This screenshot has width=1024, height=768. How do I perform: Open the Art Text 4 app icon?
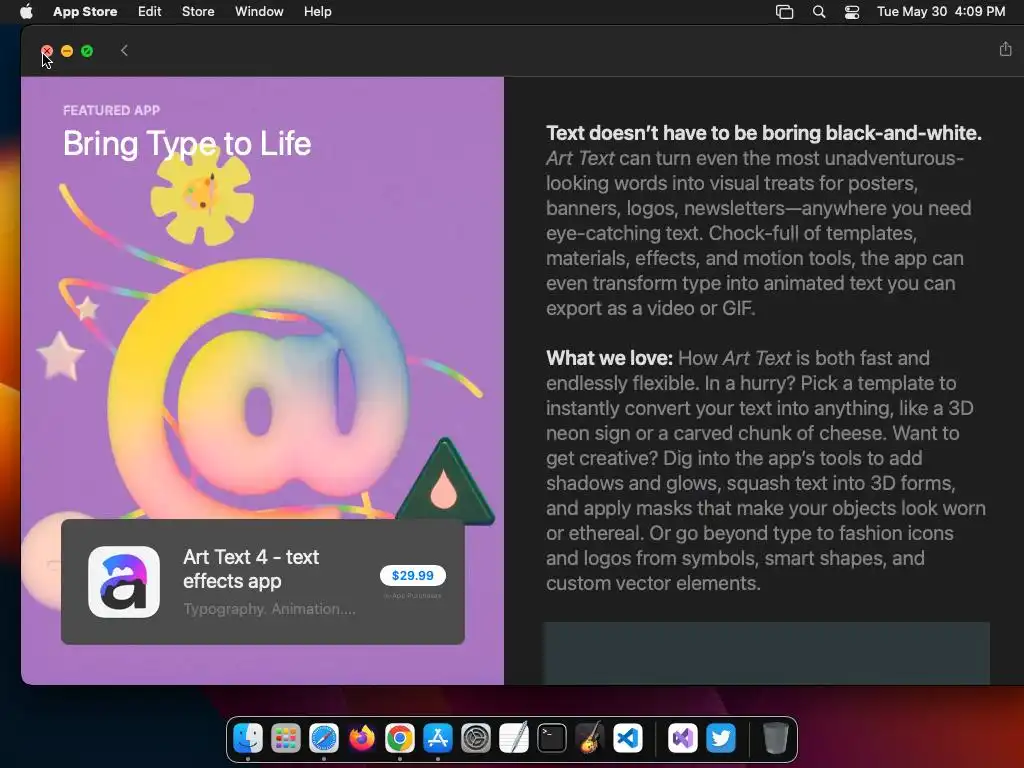(124, 582)
